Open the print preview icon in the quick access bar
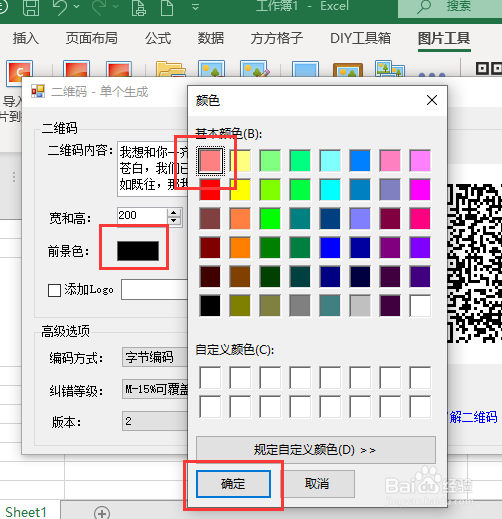The height and width of the screenshot is (519, 502). pyautogui.click(x=139, y=7)
